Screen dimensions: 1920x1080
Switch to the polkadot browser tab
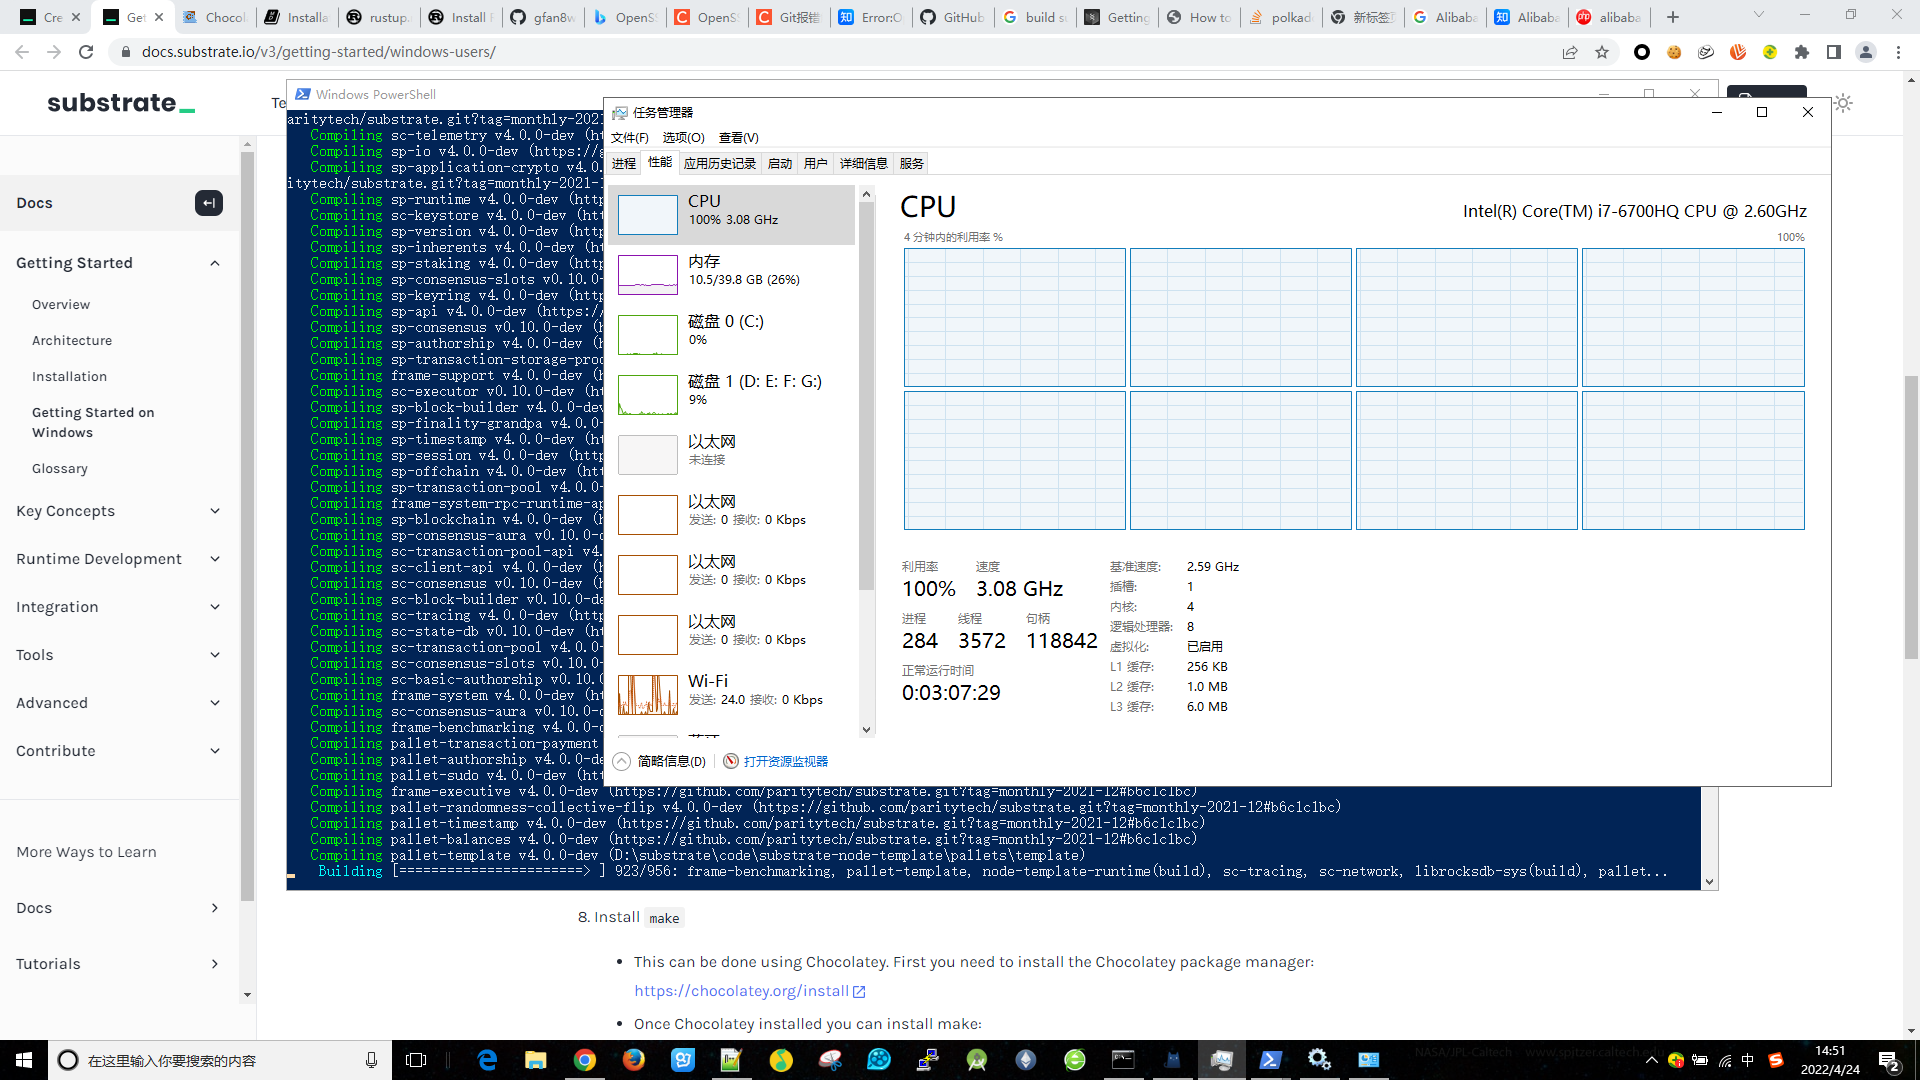pos(1281,17)
